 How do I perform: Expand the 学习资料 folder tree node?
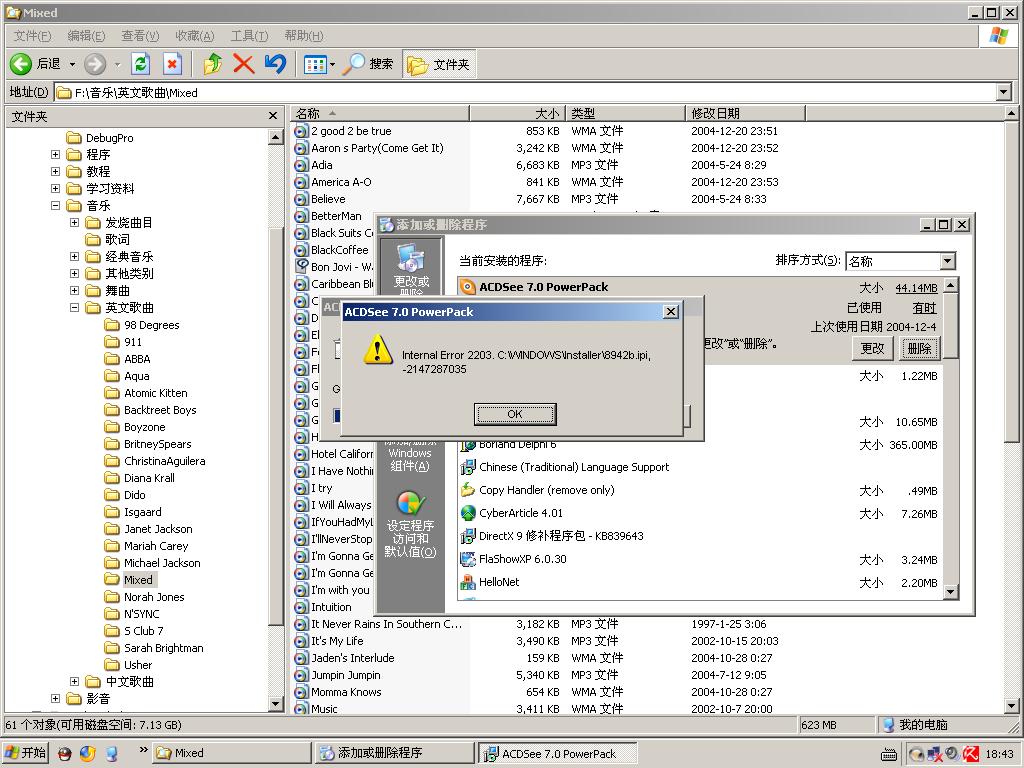[x=56, y=189]
